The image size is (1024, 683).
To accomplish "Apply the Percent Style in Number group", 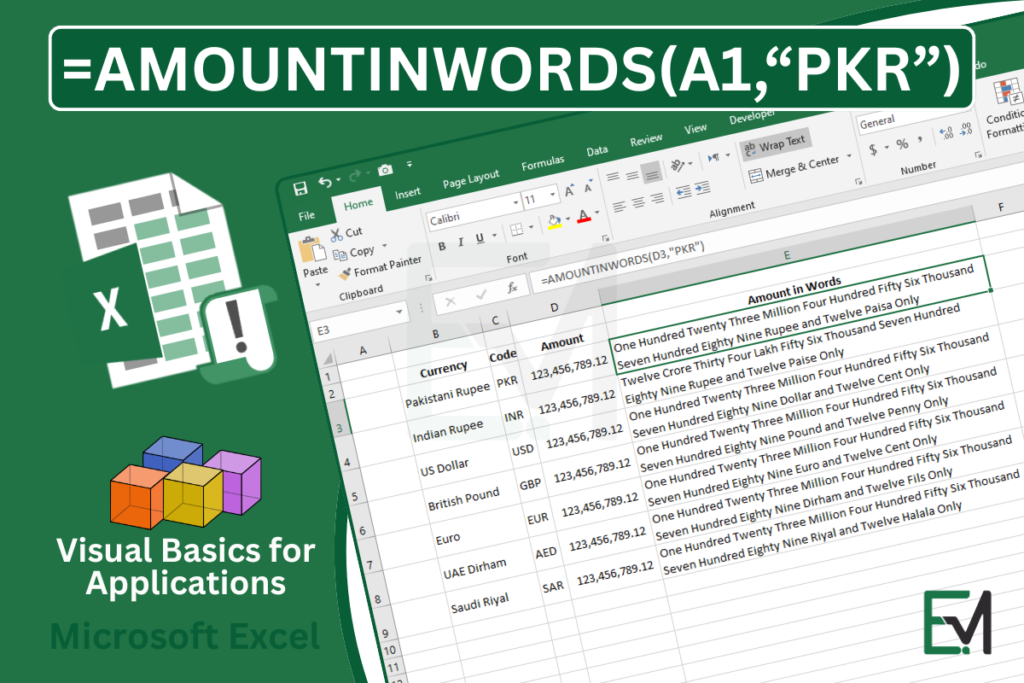I will coord(902,142).
